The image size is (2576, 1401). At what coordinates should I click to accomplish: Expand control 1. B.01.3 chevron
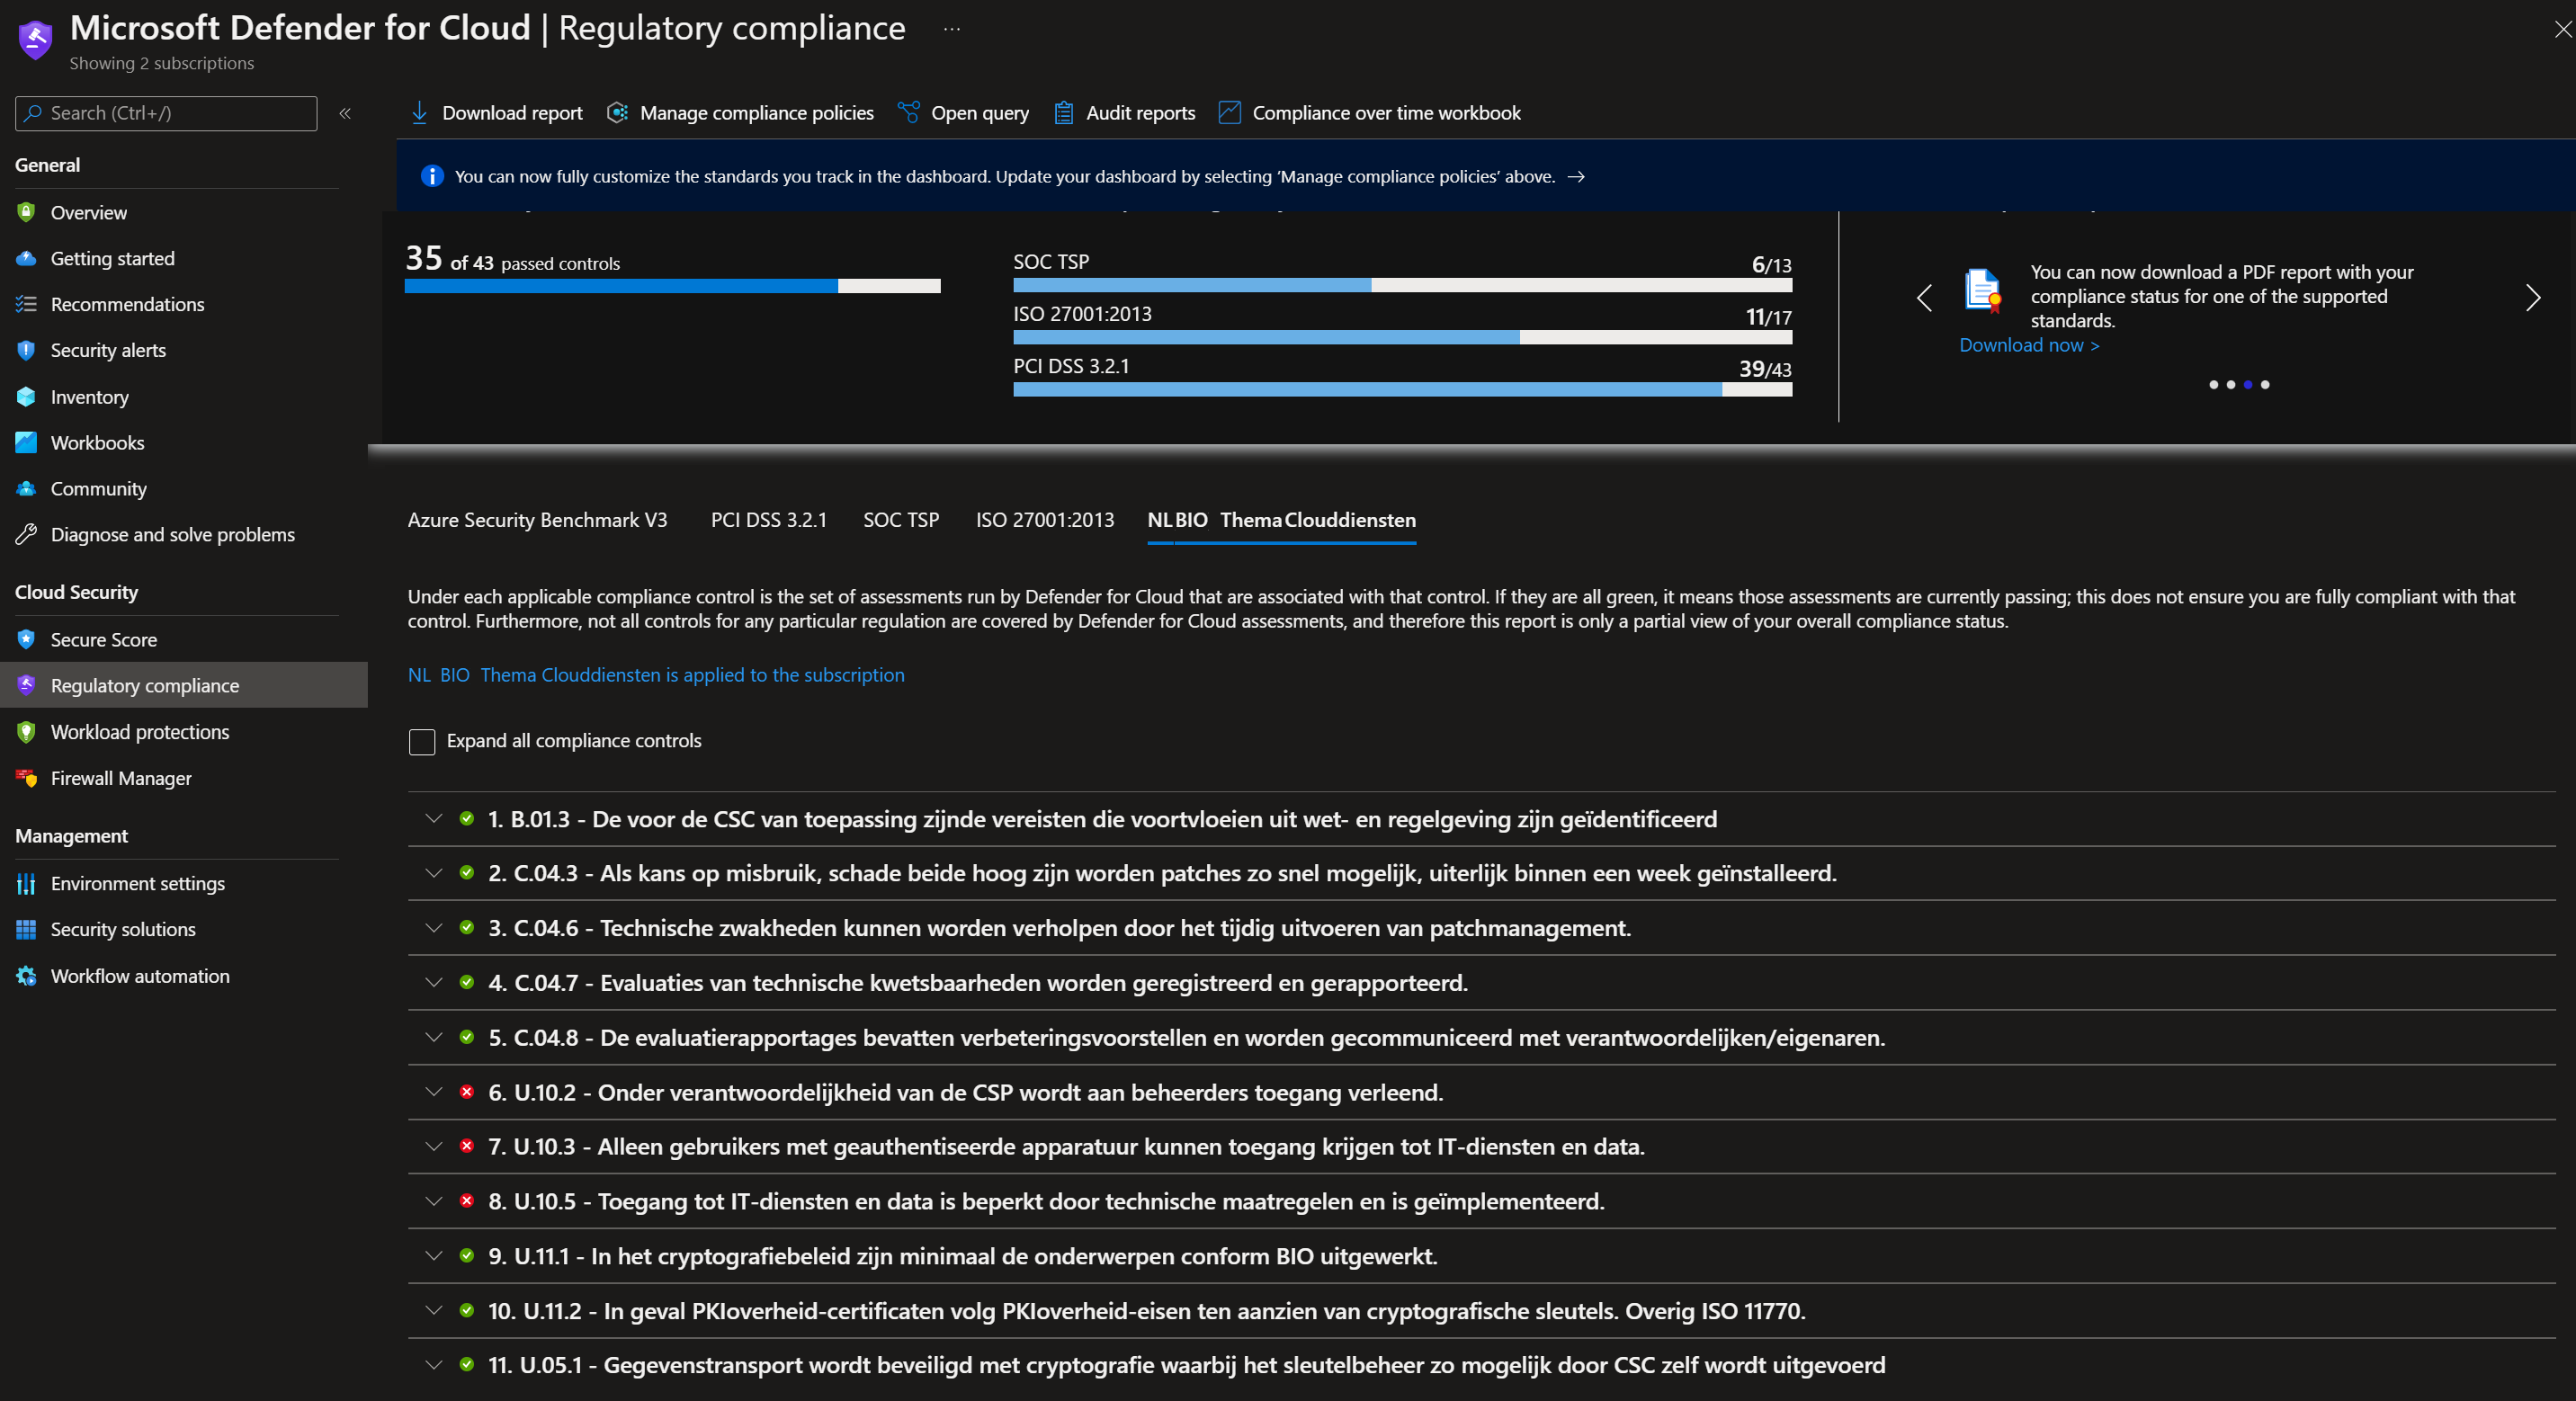point(433,819)
